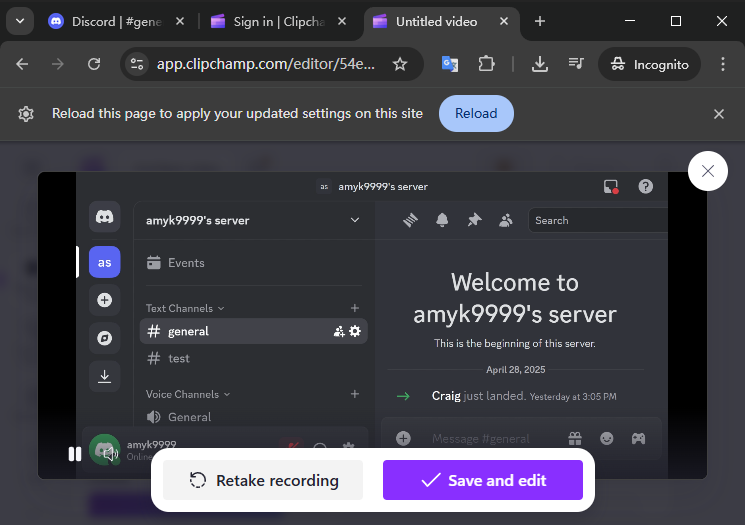Open the media controls icon

point(576,64)
